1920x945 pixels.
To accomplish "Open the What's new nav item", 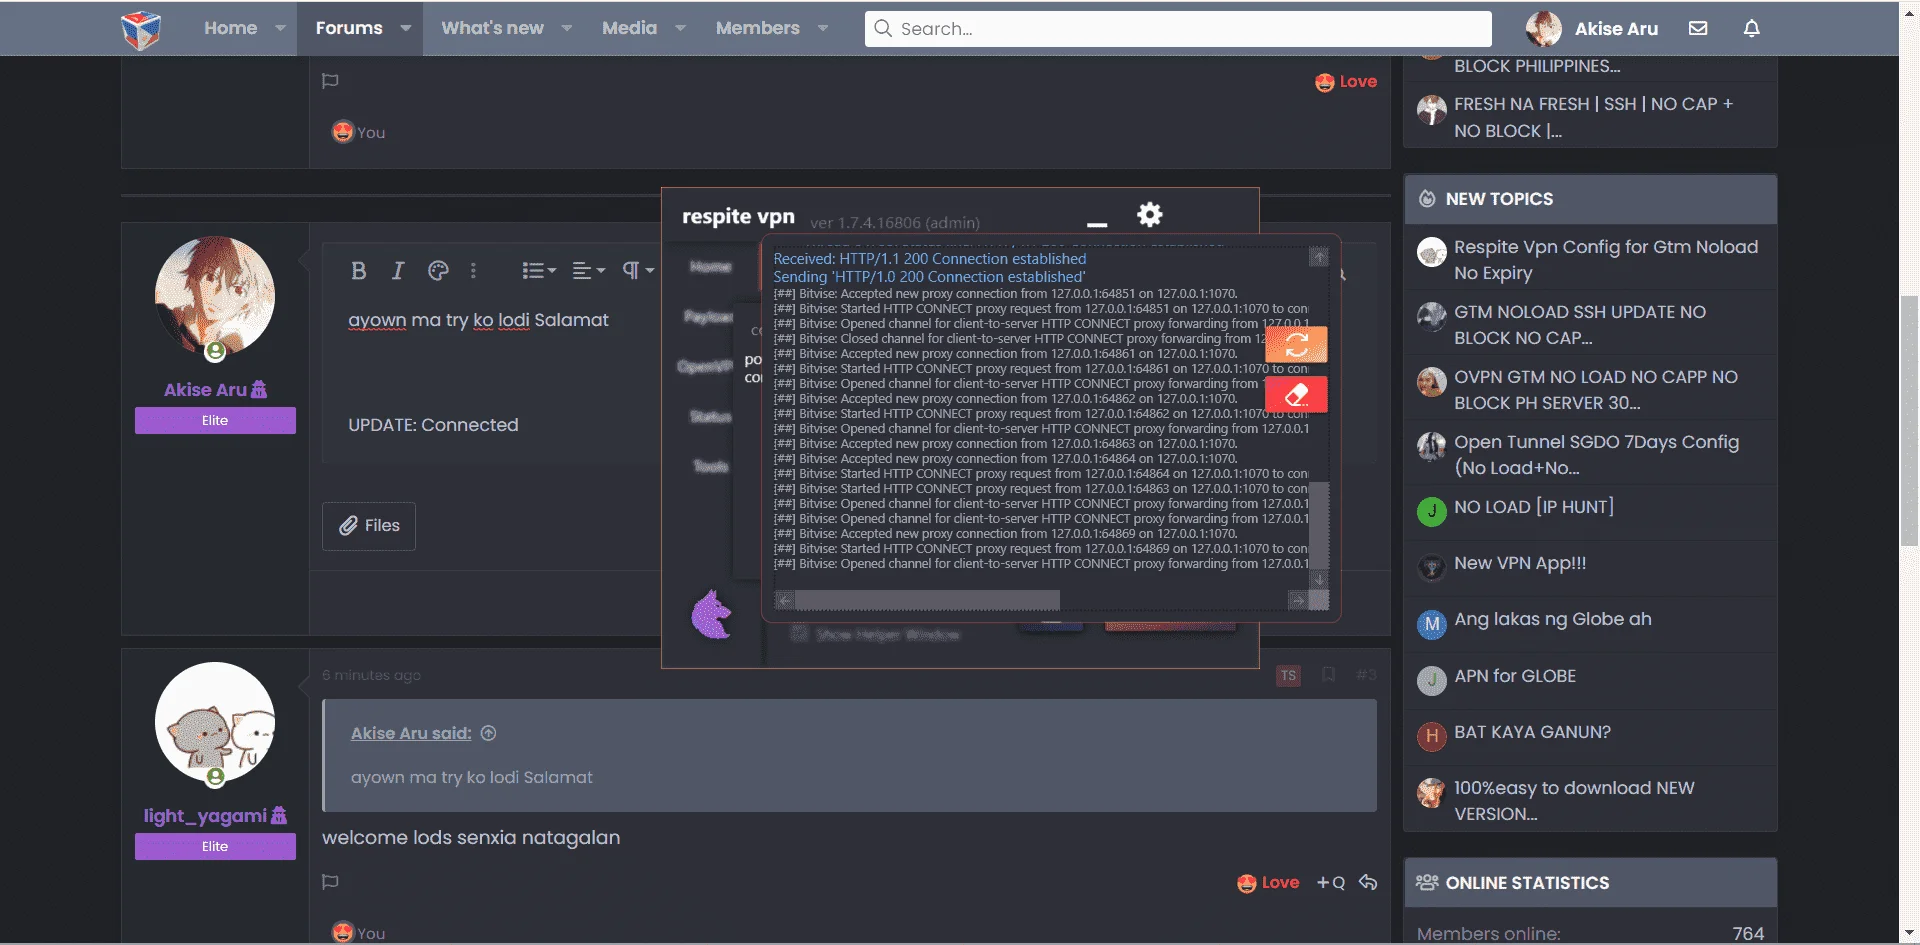I will (x=492, y=28).
